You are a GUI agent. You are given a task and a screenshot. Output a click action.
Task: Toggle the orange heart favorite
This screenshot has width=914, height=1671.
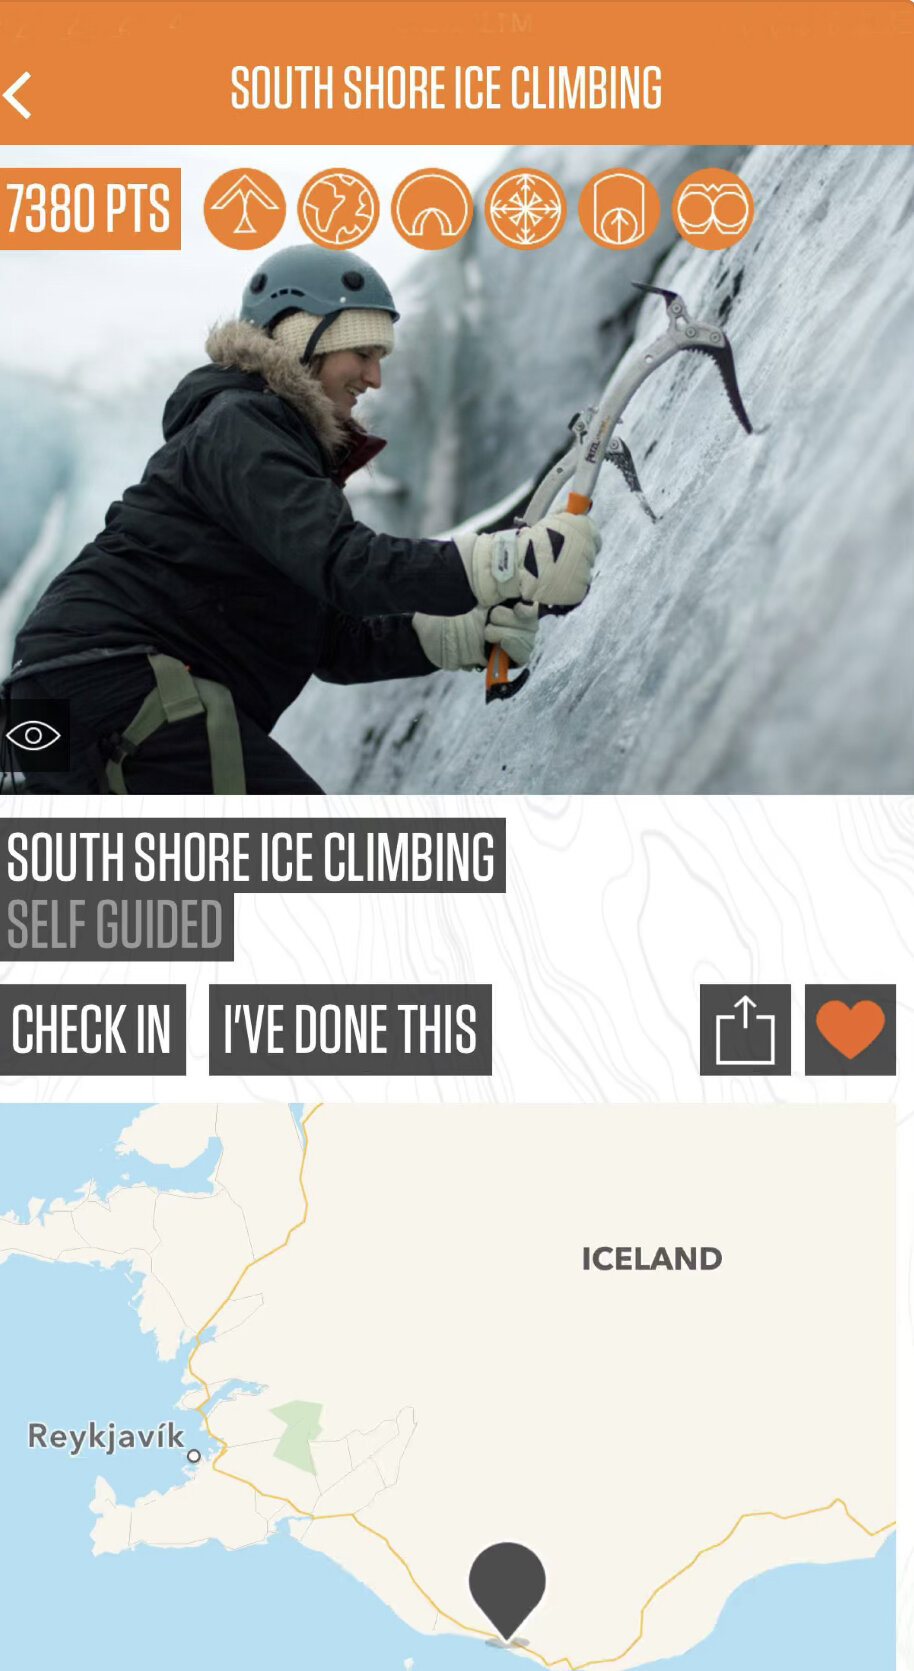[850, 1030]
